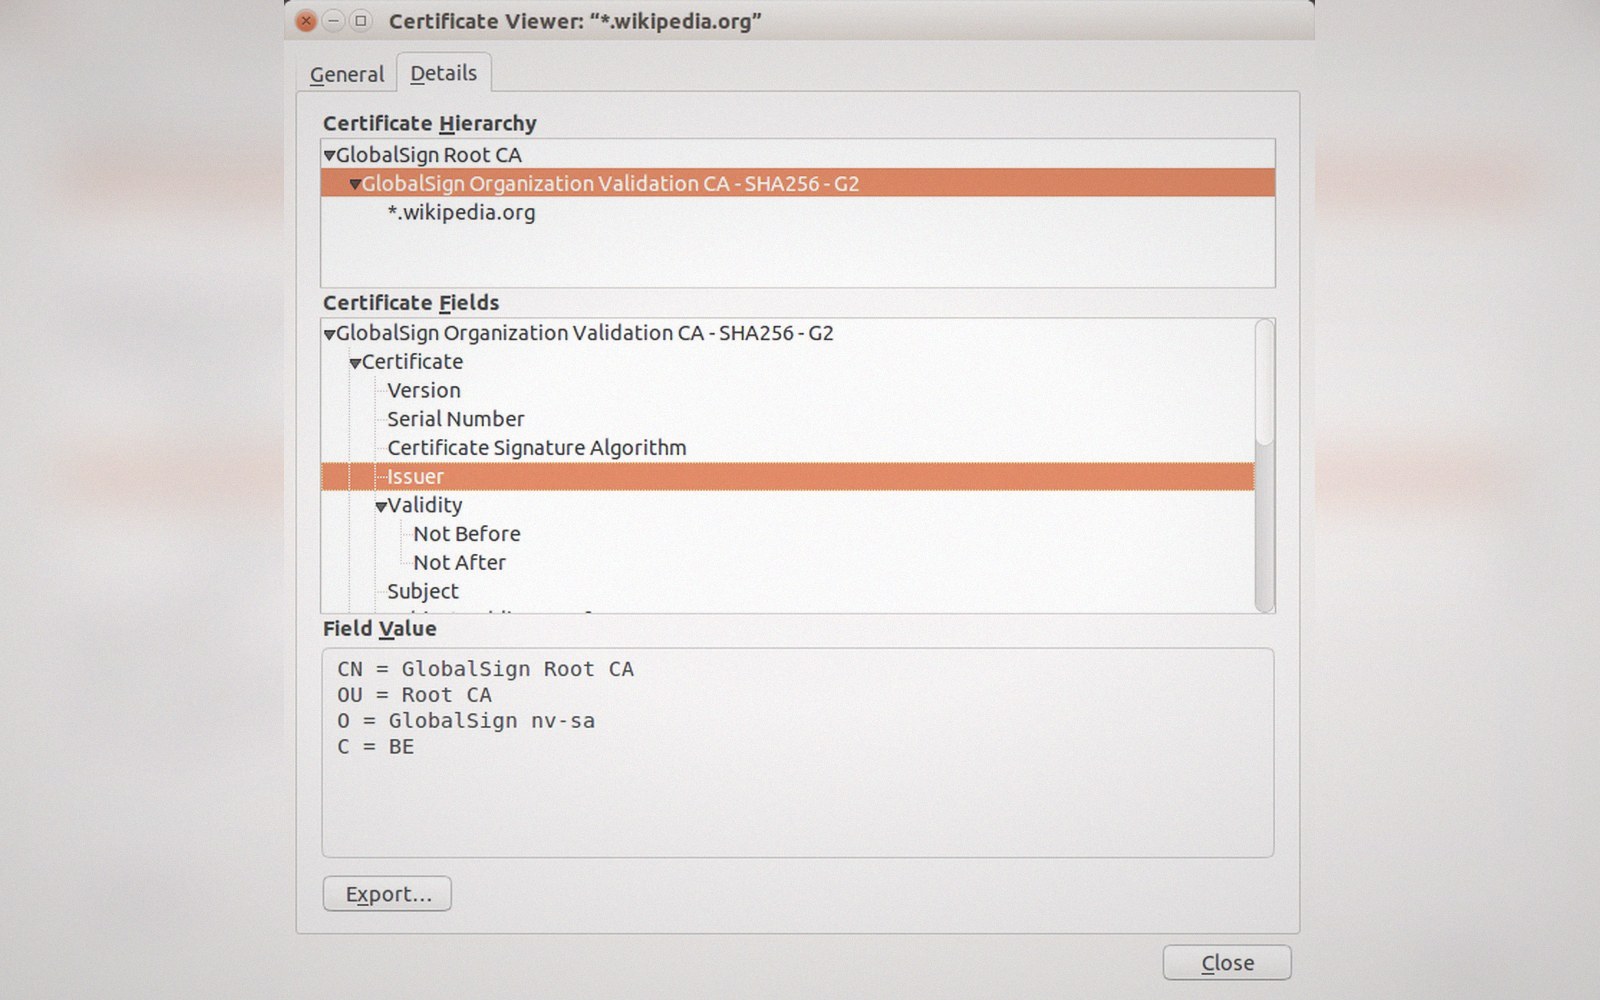The width and height of the screenshot is (1600, 1000).
Task: Minimize the Certificate Viewer window
Action: (x=334, y=21)
